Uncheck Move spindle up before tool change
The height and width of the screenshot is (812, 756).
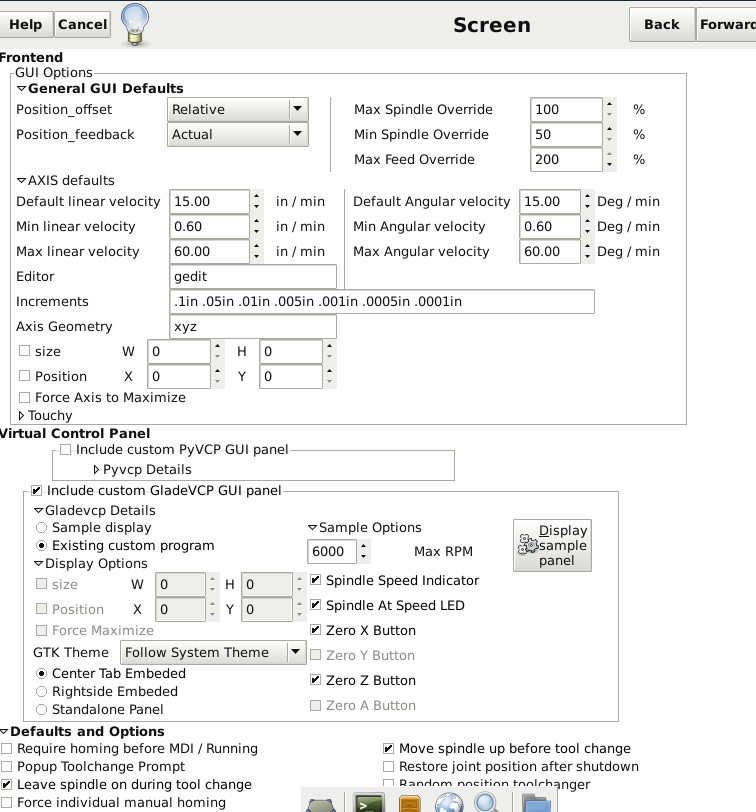(388, 748)
